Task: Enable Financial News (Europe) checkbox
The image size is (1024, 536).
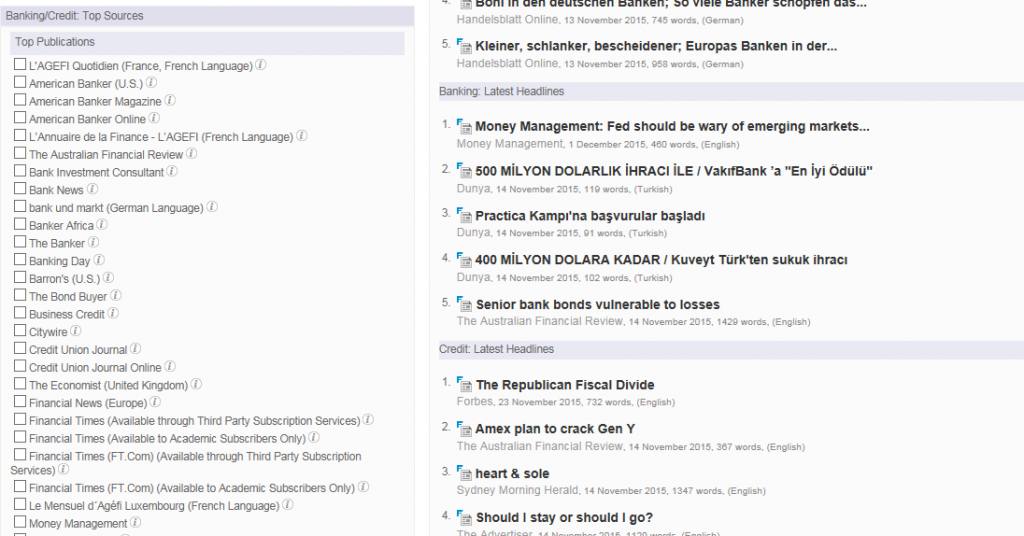Action: pyautogui.click(x=20, y=402)
